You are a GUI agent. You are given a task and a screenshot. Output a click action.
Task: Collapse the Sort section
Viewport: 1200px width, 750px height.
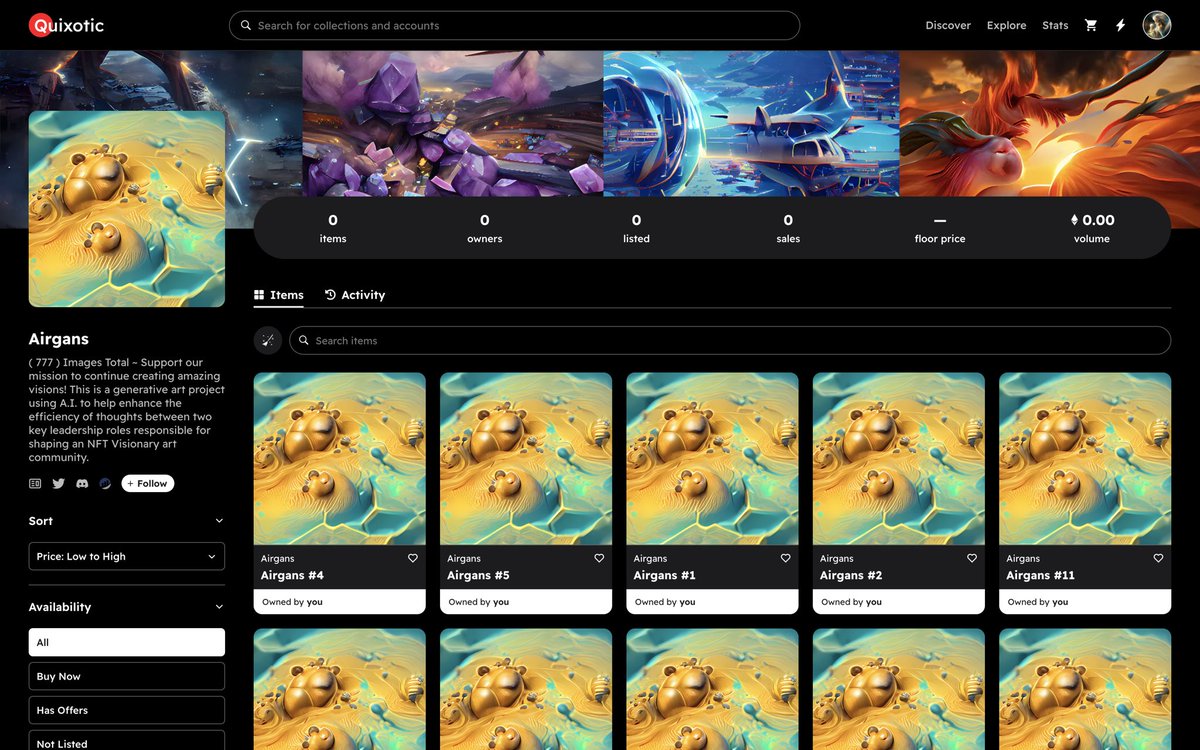pyautogui.click(x=219, y=521)
